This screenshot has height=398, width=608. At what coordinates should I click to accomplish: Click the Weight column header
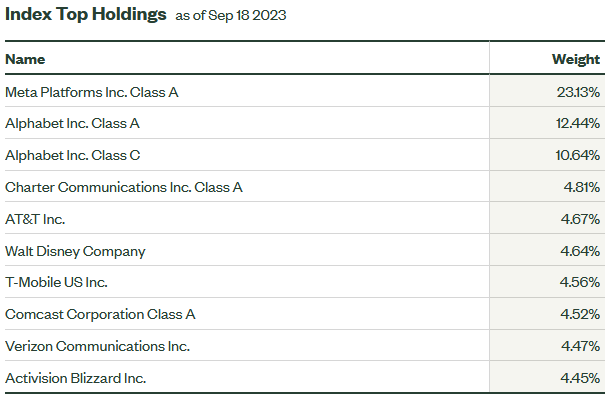pos(576,59)
